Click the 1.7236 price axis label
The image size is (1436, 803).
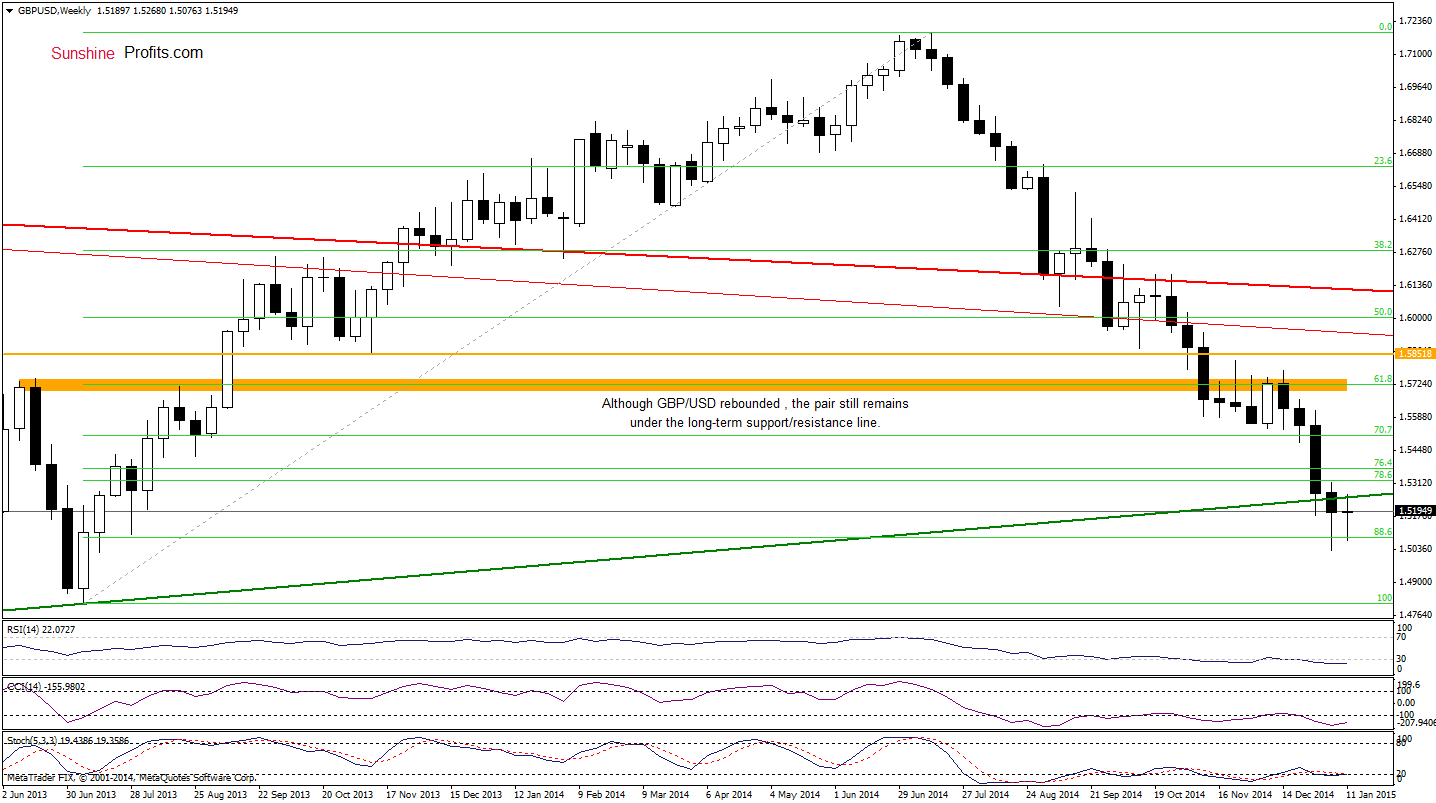1416,21
